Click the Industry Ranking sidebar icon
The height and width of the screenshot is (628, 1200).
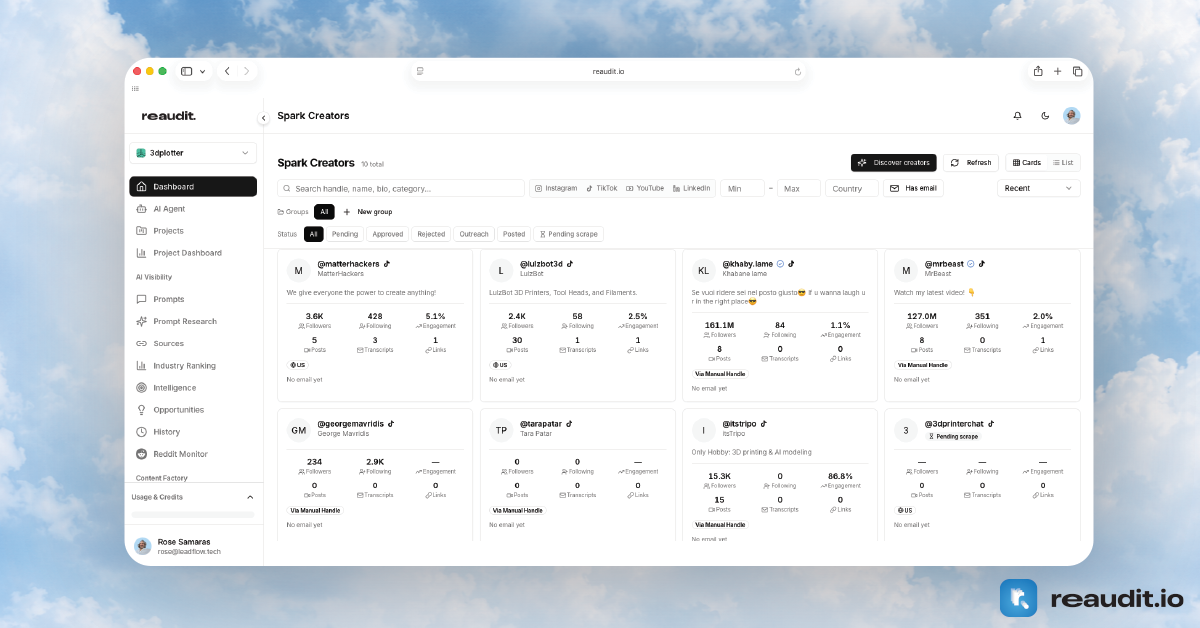[142, 365]
